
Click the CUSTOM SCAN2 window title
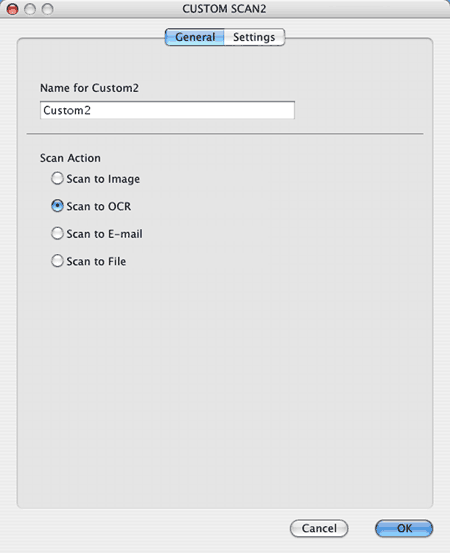pyautogui.click(x=224, y=9)
